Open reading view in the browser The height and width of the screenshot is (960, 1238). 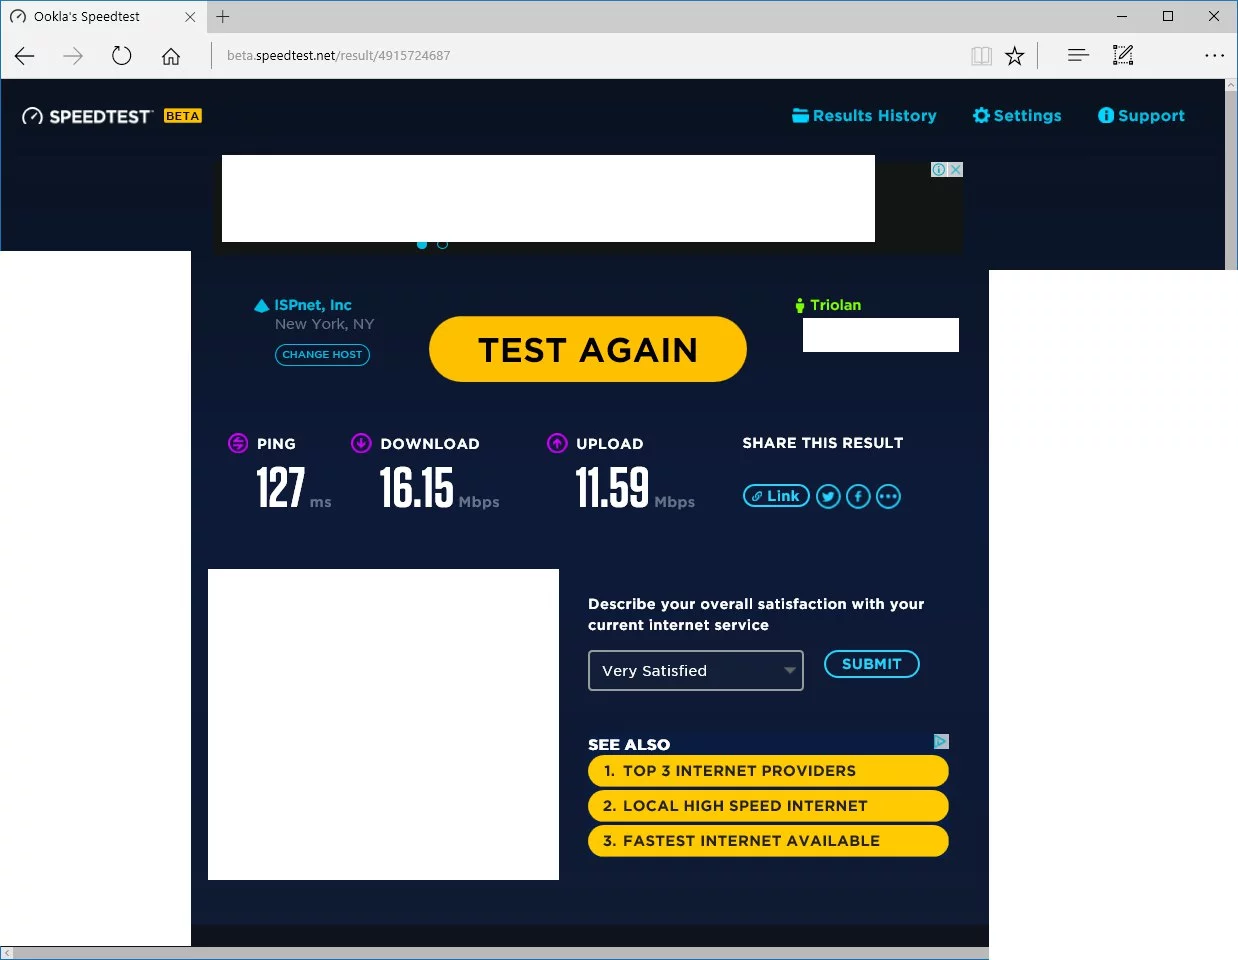point(981,56)
